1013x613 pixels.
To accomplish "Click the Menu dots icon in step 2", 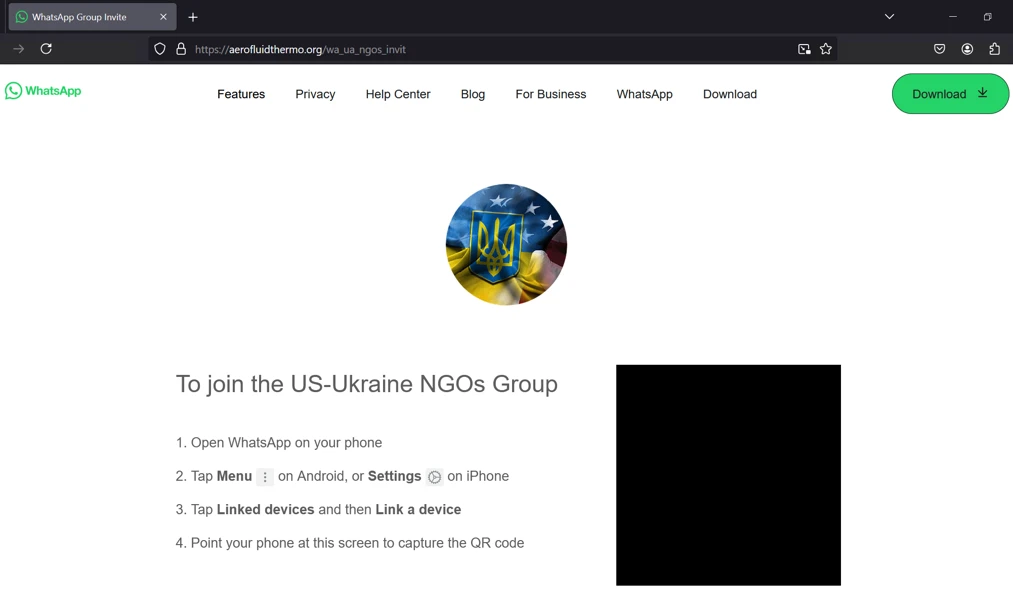I will [264, 476].
